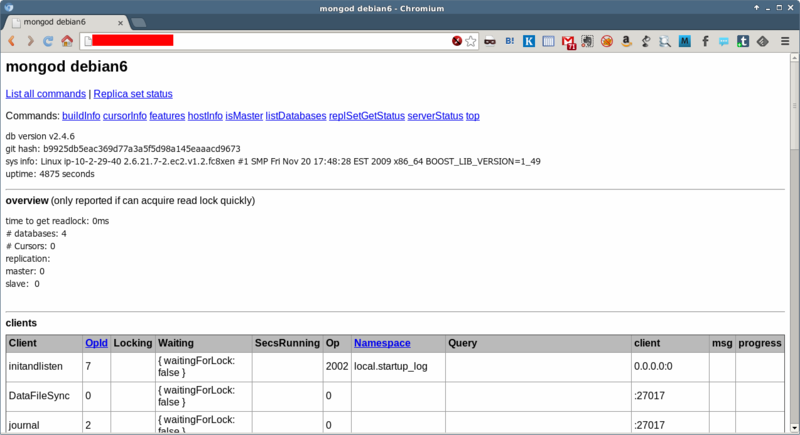This screenshot has height=435, width=800.
Task: Click the # databases: 4 line
Action: (x=36, y=234)
